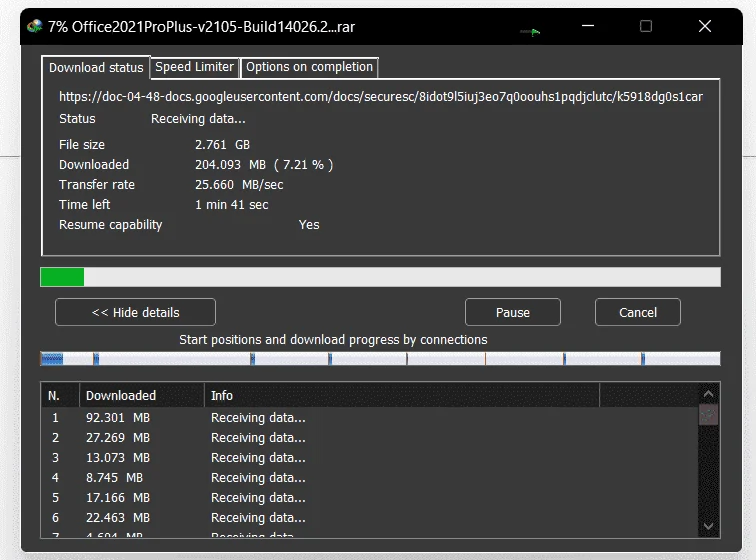
Task: Click scroll down arrow in connections list
Action: 708,526
